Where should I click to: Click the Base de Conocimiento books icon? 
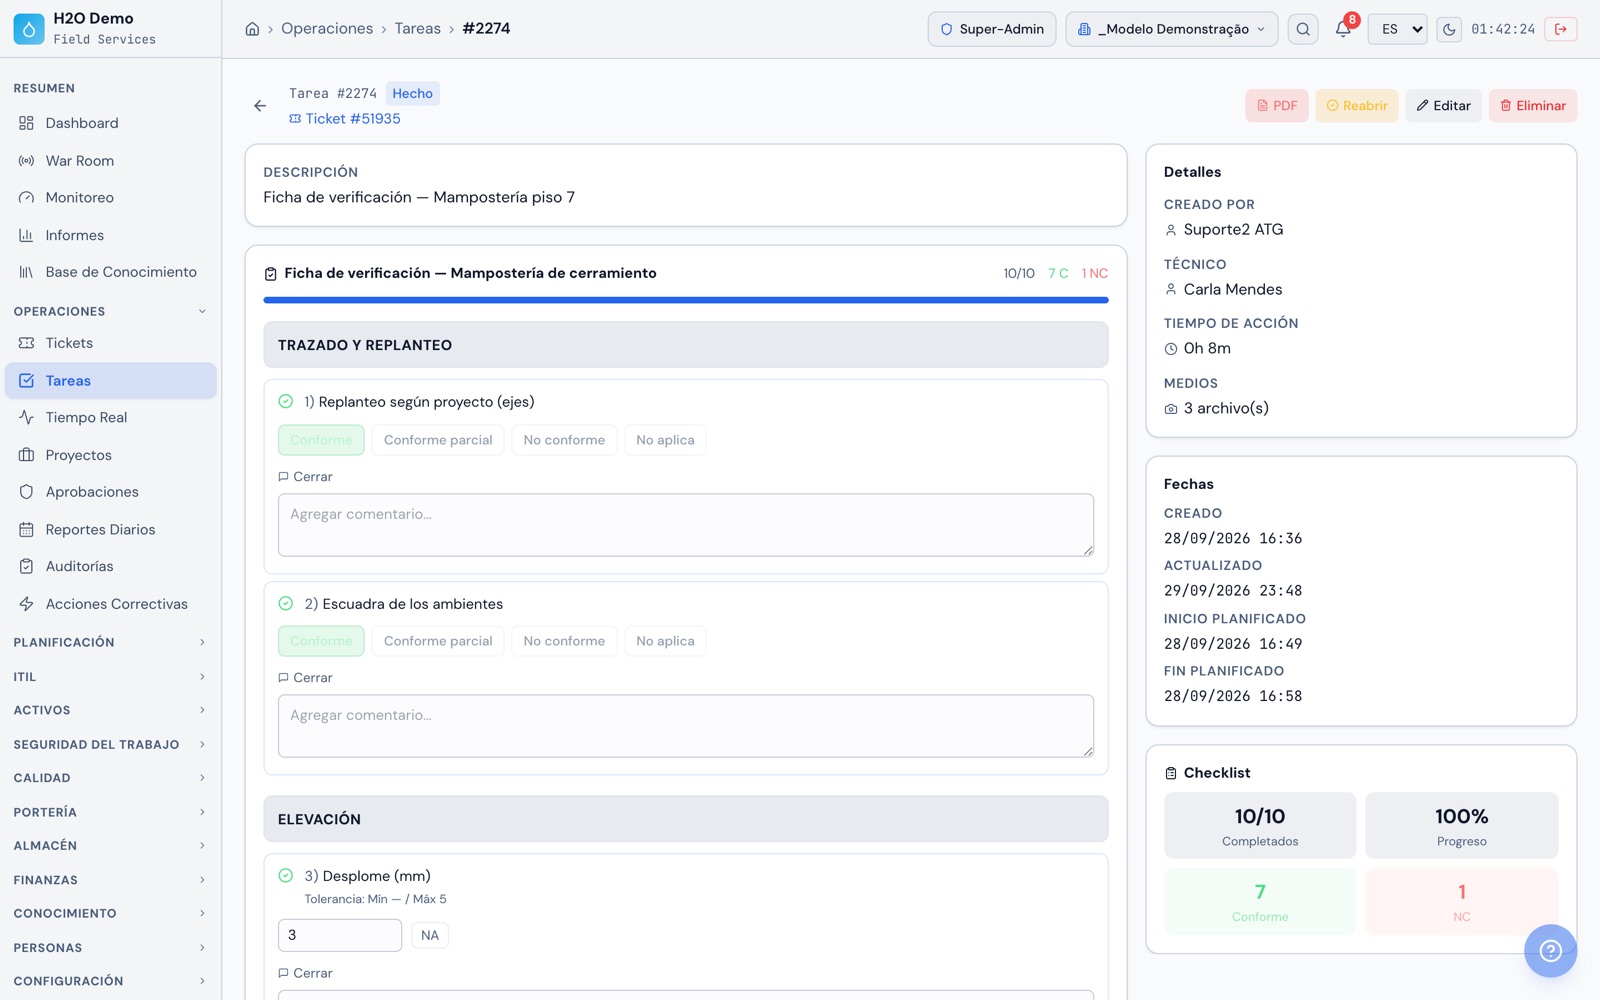[26, 272]
